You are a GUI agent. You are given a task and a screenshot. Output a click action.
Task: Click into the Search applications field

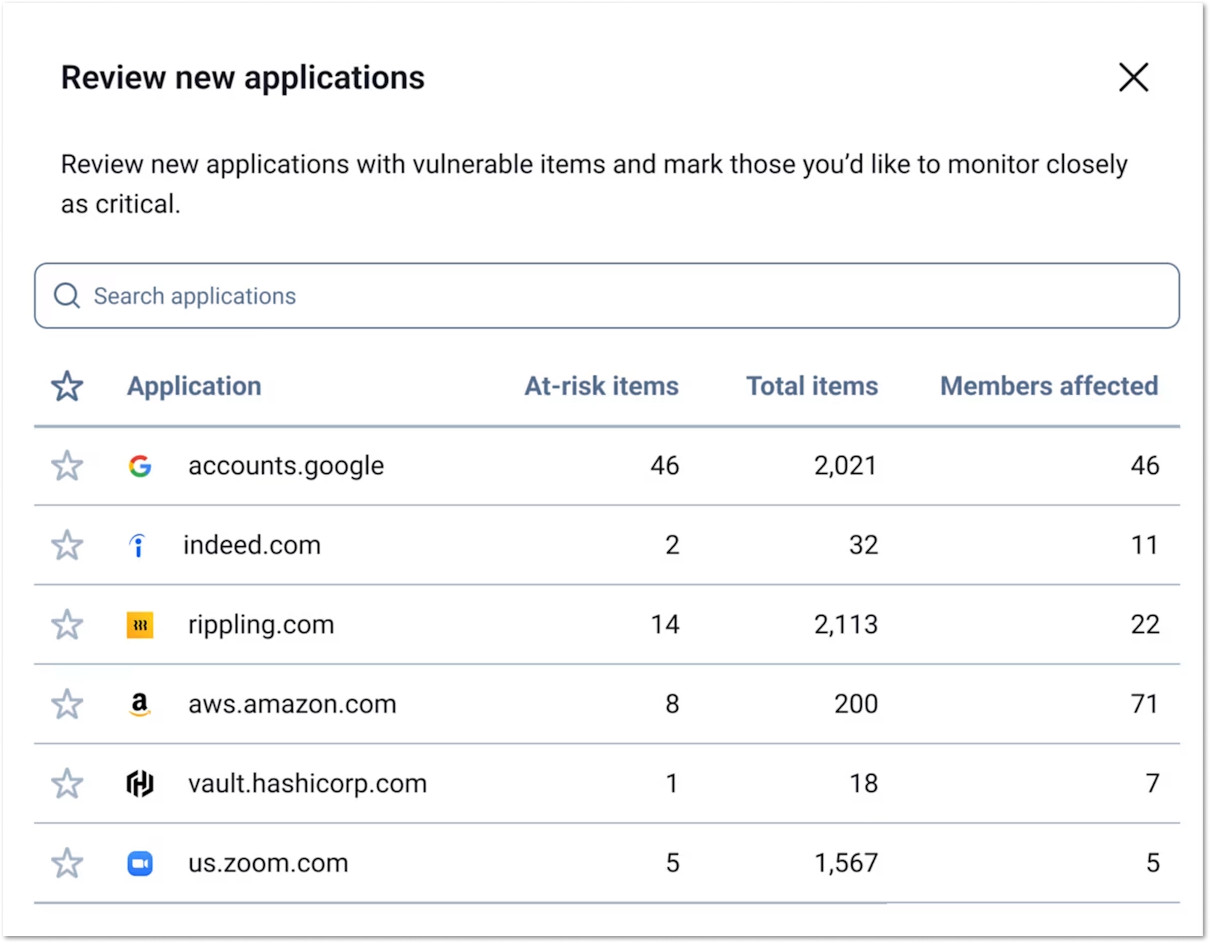[x=400, y=295]
